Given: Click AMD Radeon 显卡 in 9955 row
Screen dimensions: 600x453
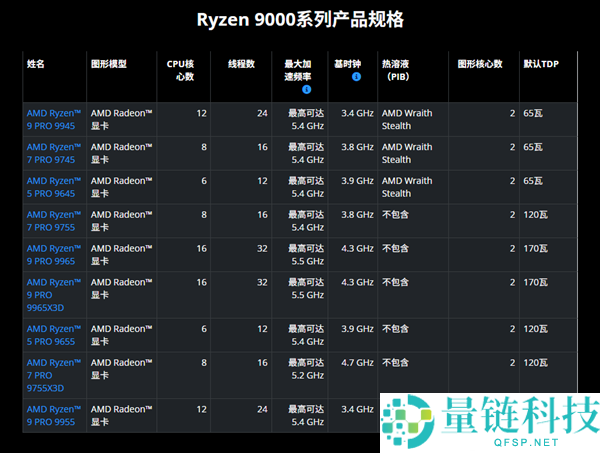Looking at the screenshot, I should [x=121, y=416].
